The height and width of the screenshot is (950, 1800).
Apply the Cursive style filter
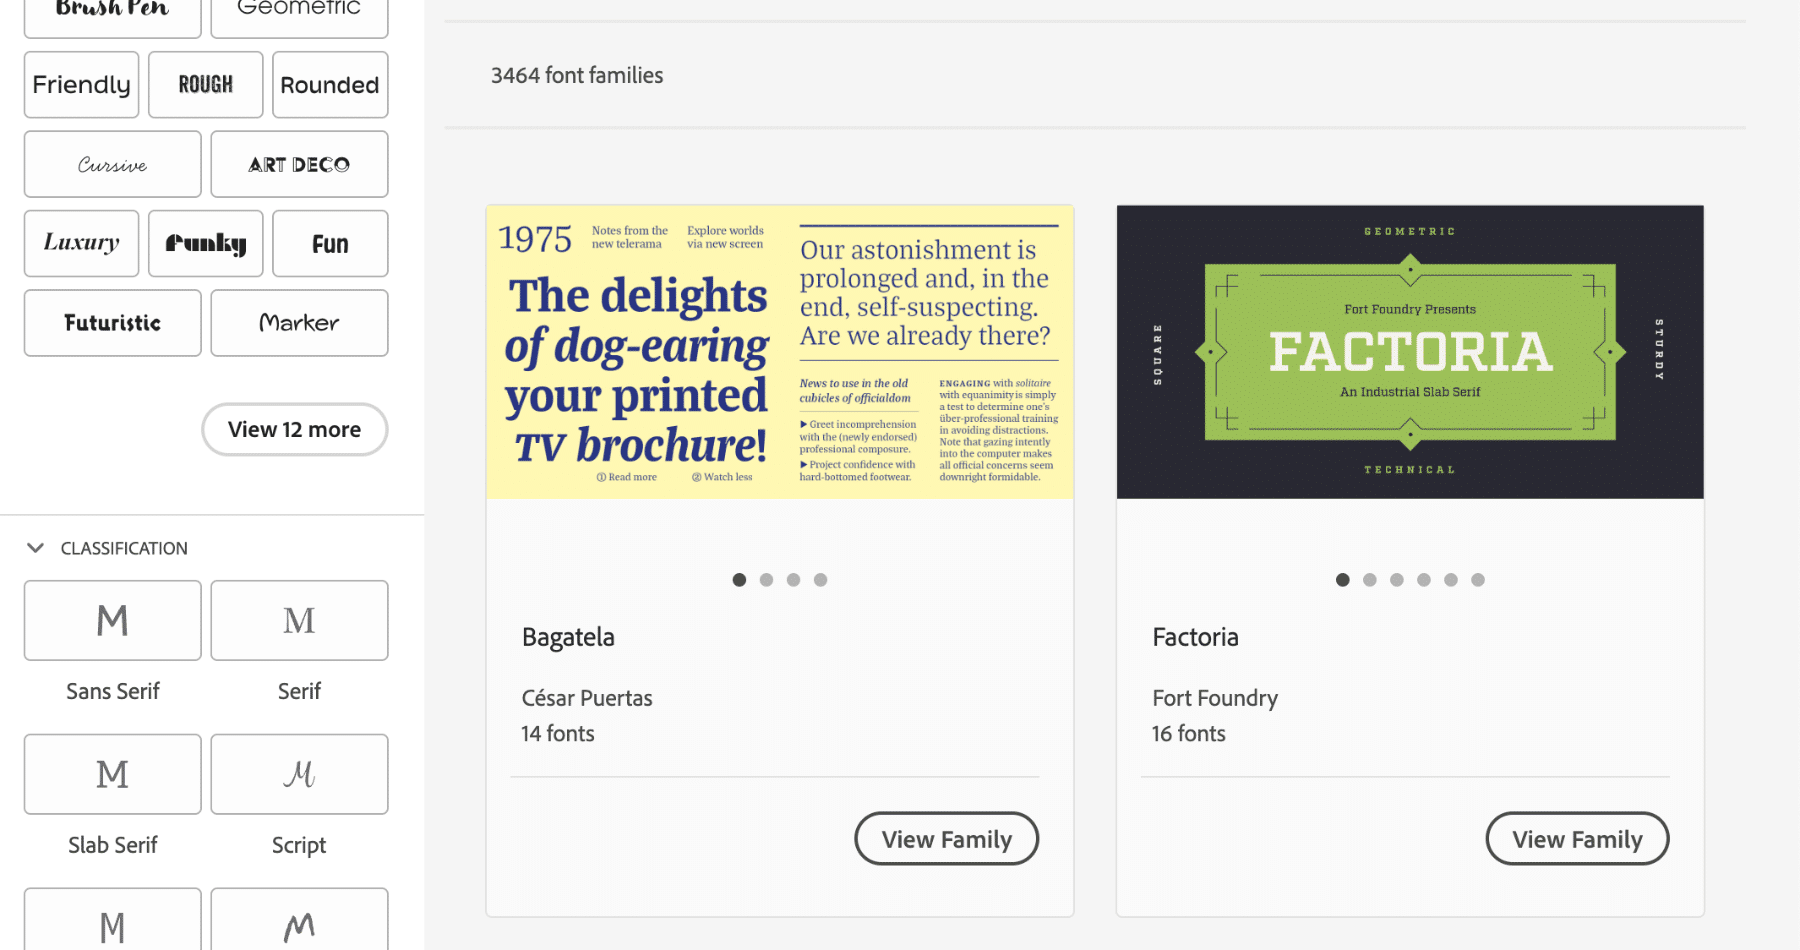tap(111, 164)
